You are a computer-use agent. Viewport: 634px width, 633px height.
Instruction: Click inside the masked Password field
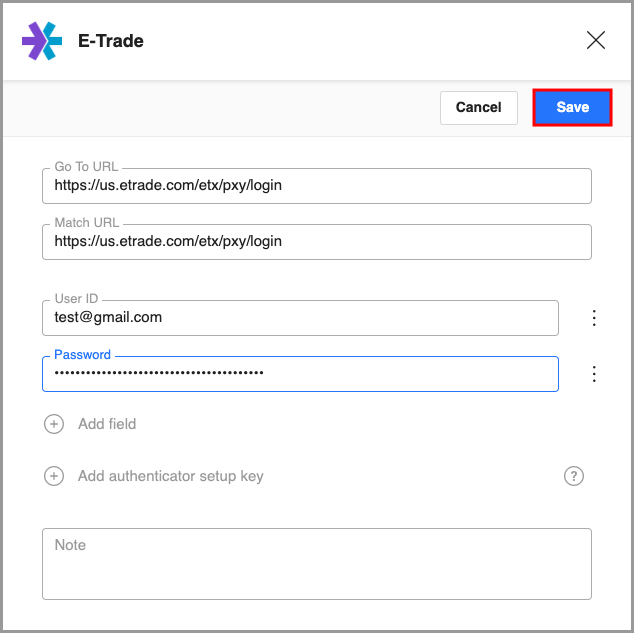[x=300, y=374]
